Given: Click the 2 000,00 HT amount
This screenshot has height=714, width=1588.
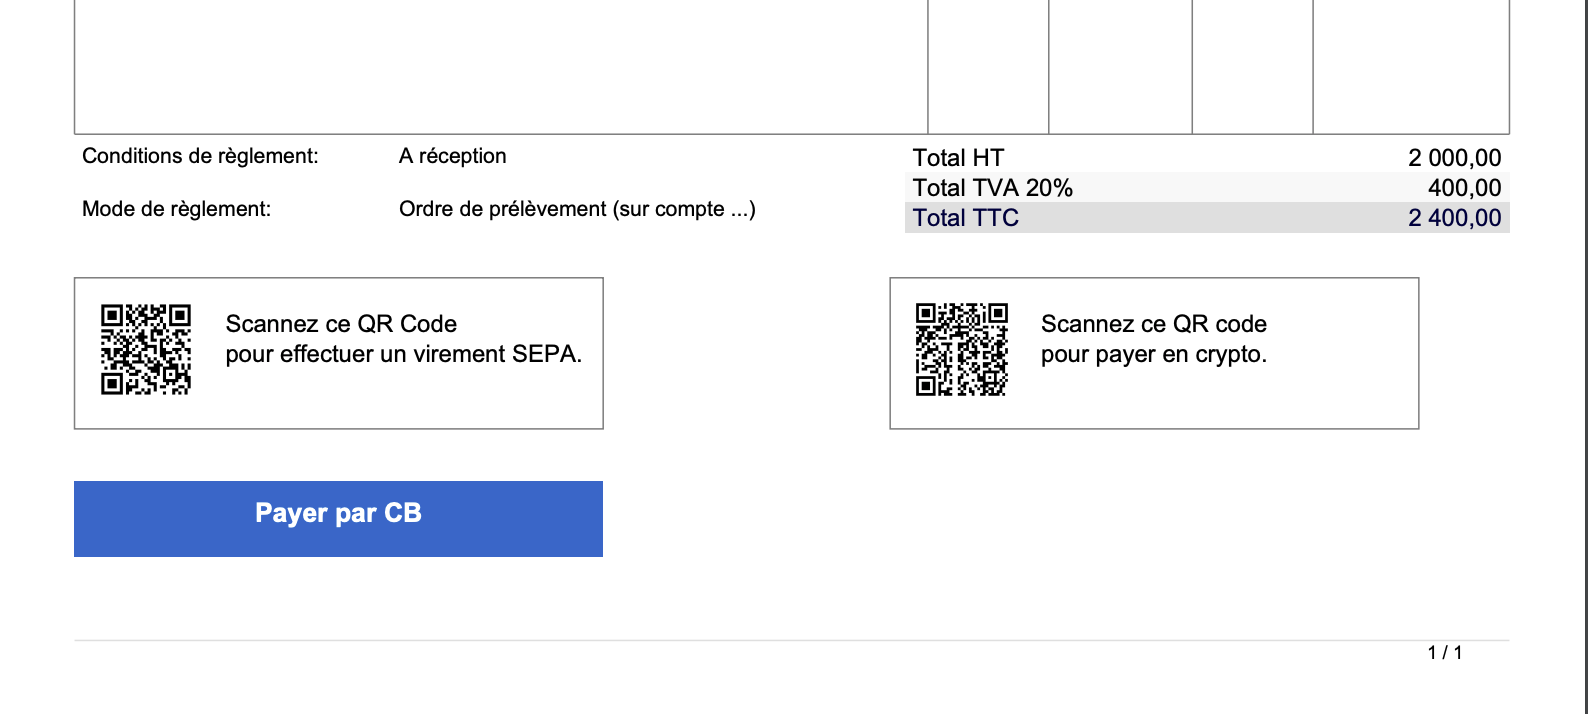Looking at the screenshot, I should tap(1455, 158).
